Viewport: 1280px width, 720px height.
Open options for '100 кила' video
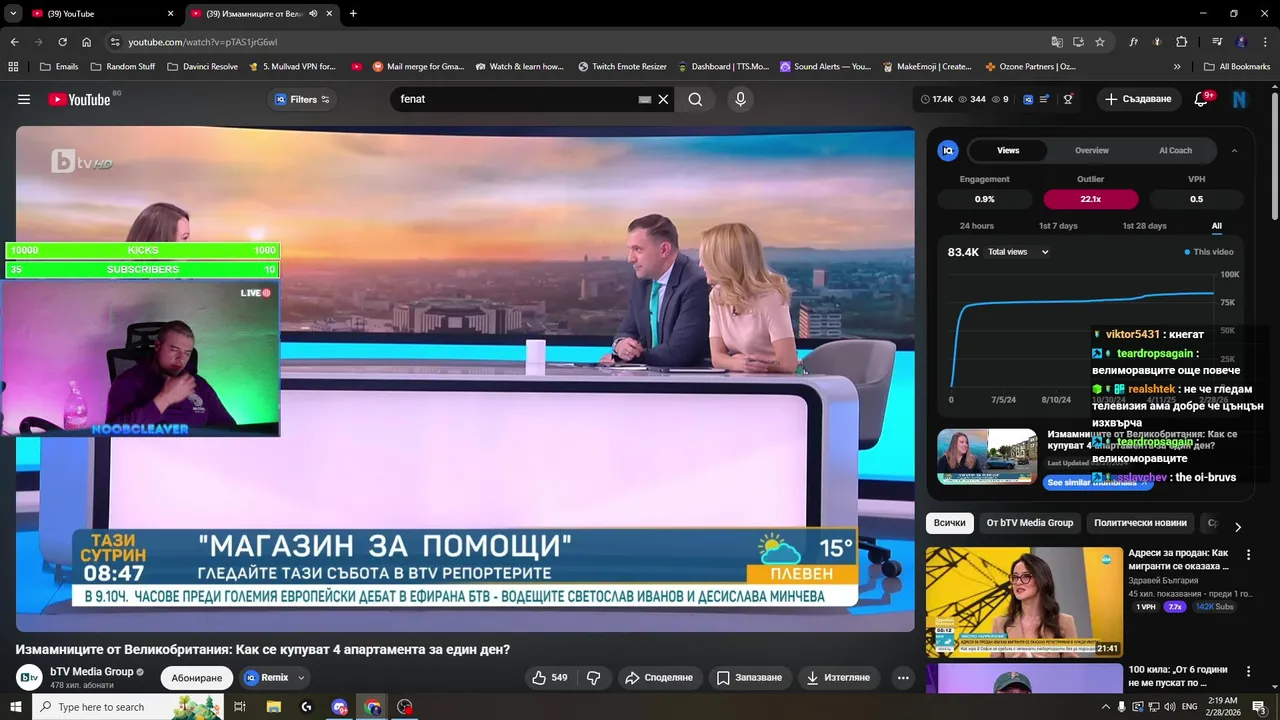click(1248, 671)
